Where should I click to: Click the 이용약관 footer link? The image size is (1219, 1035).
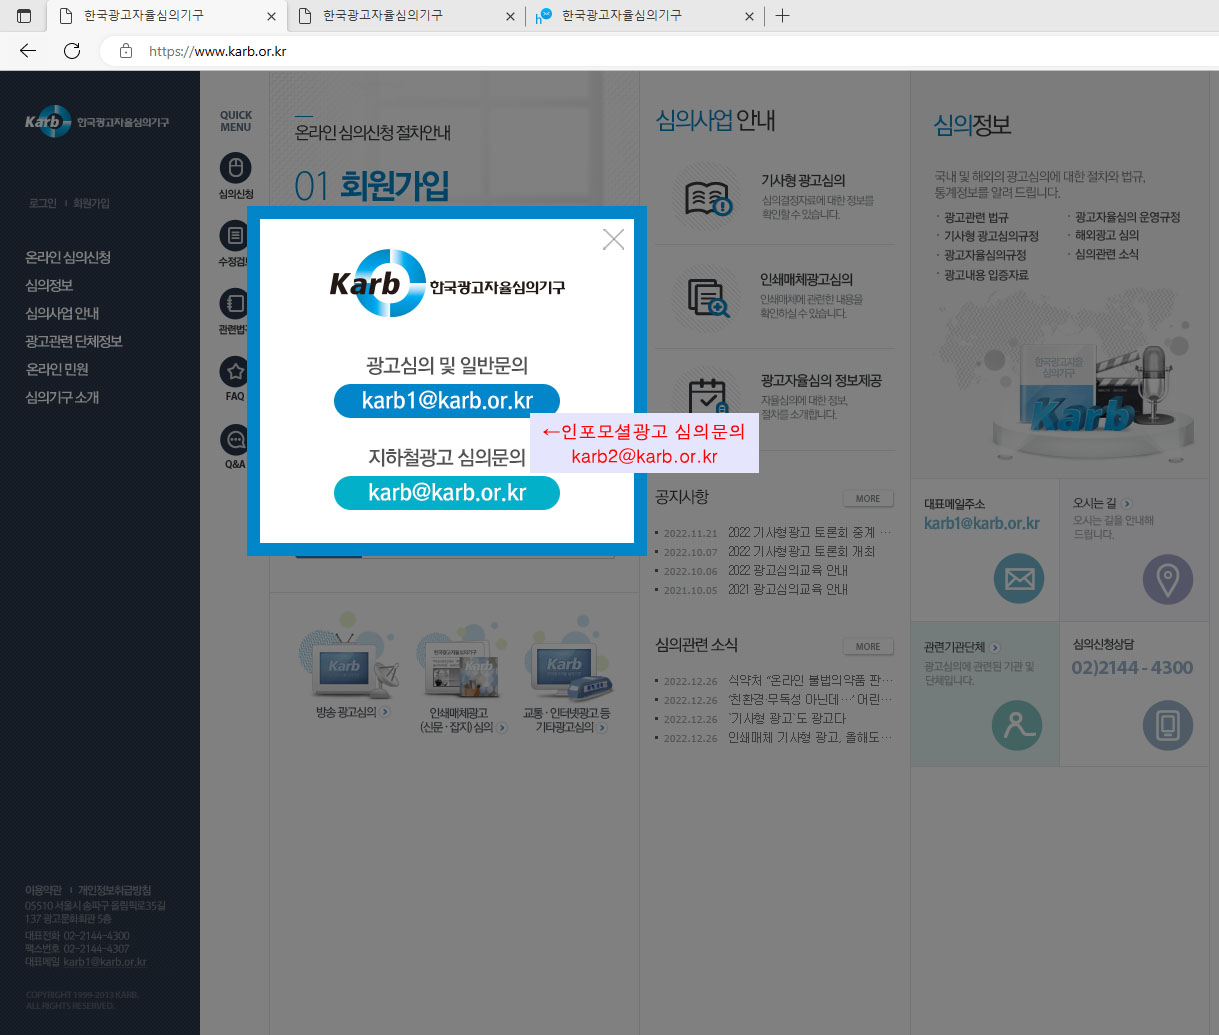coord(43,890)
